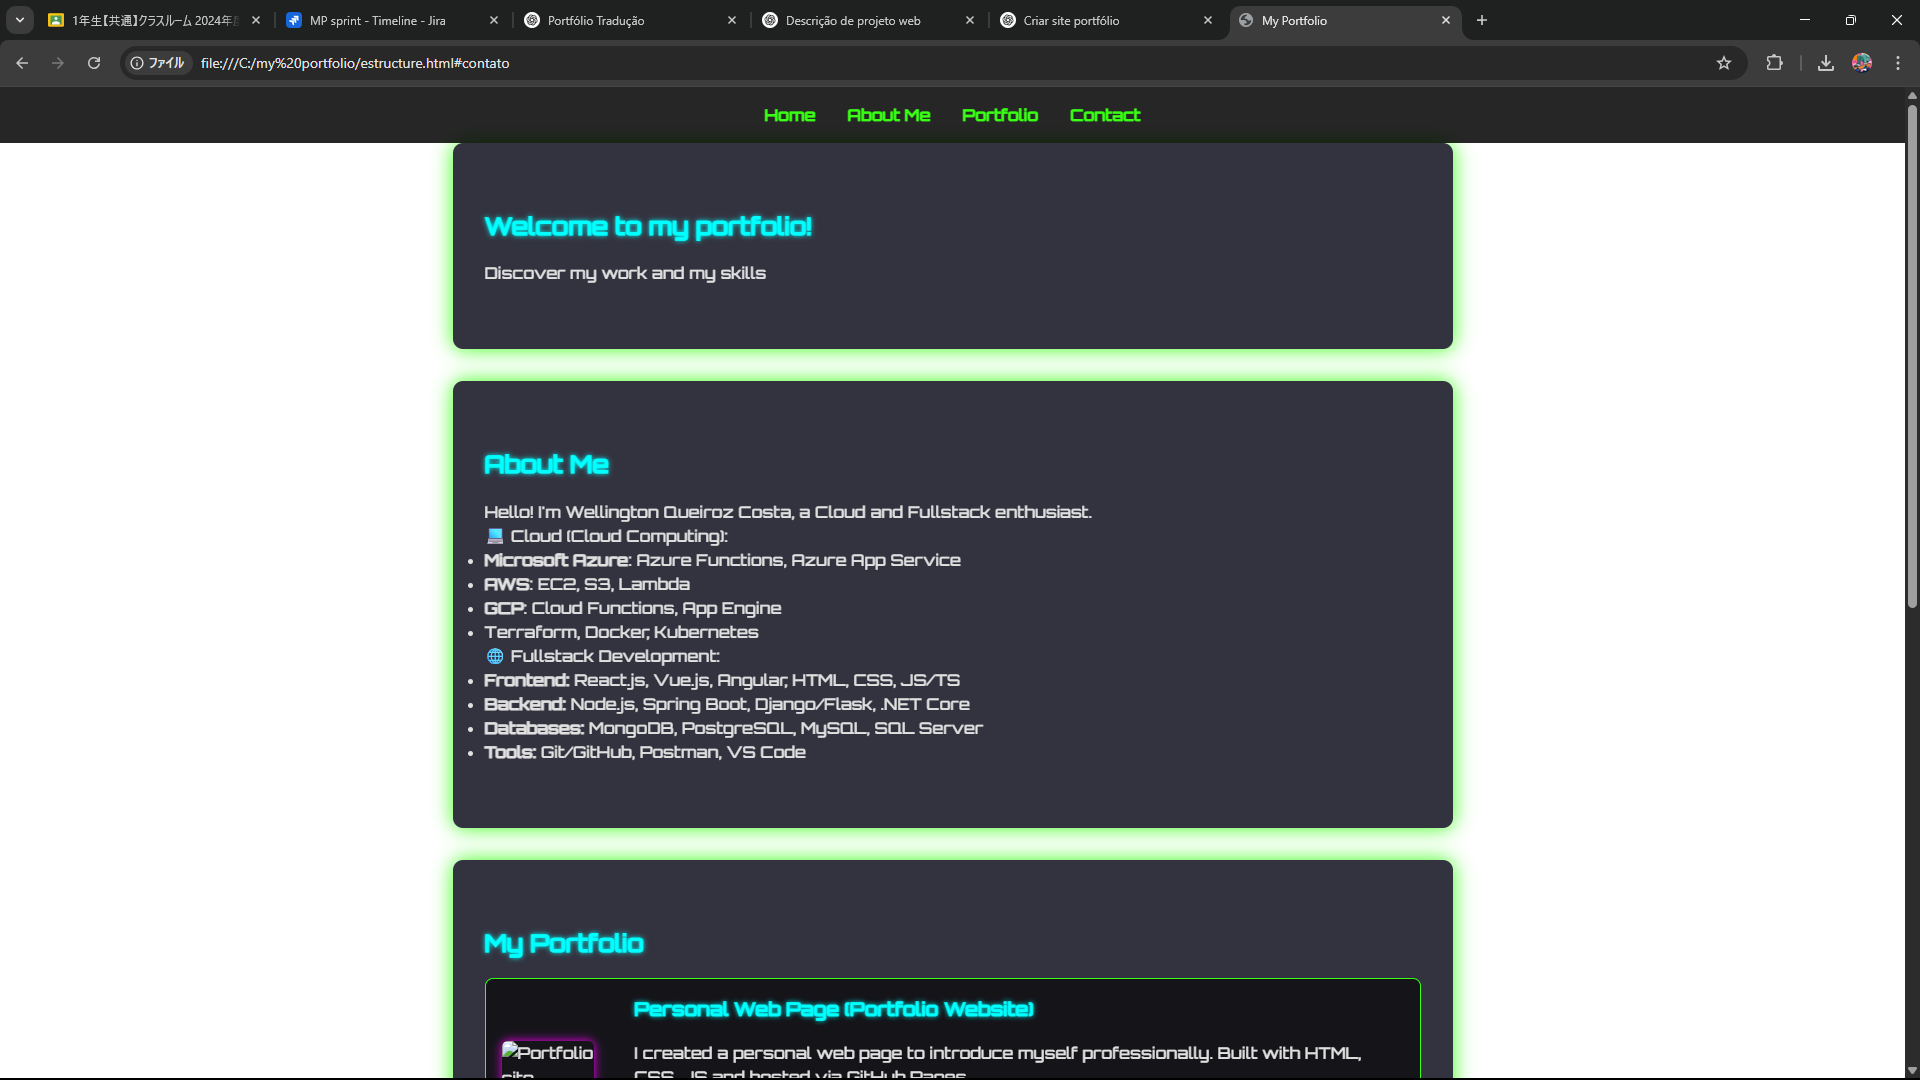Switch to the Portfólio Tradução tab

point(596,20)
